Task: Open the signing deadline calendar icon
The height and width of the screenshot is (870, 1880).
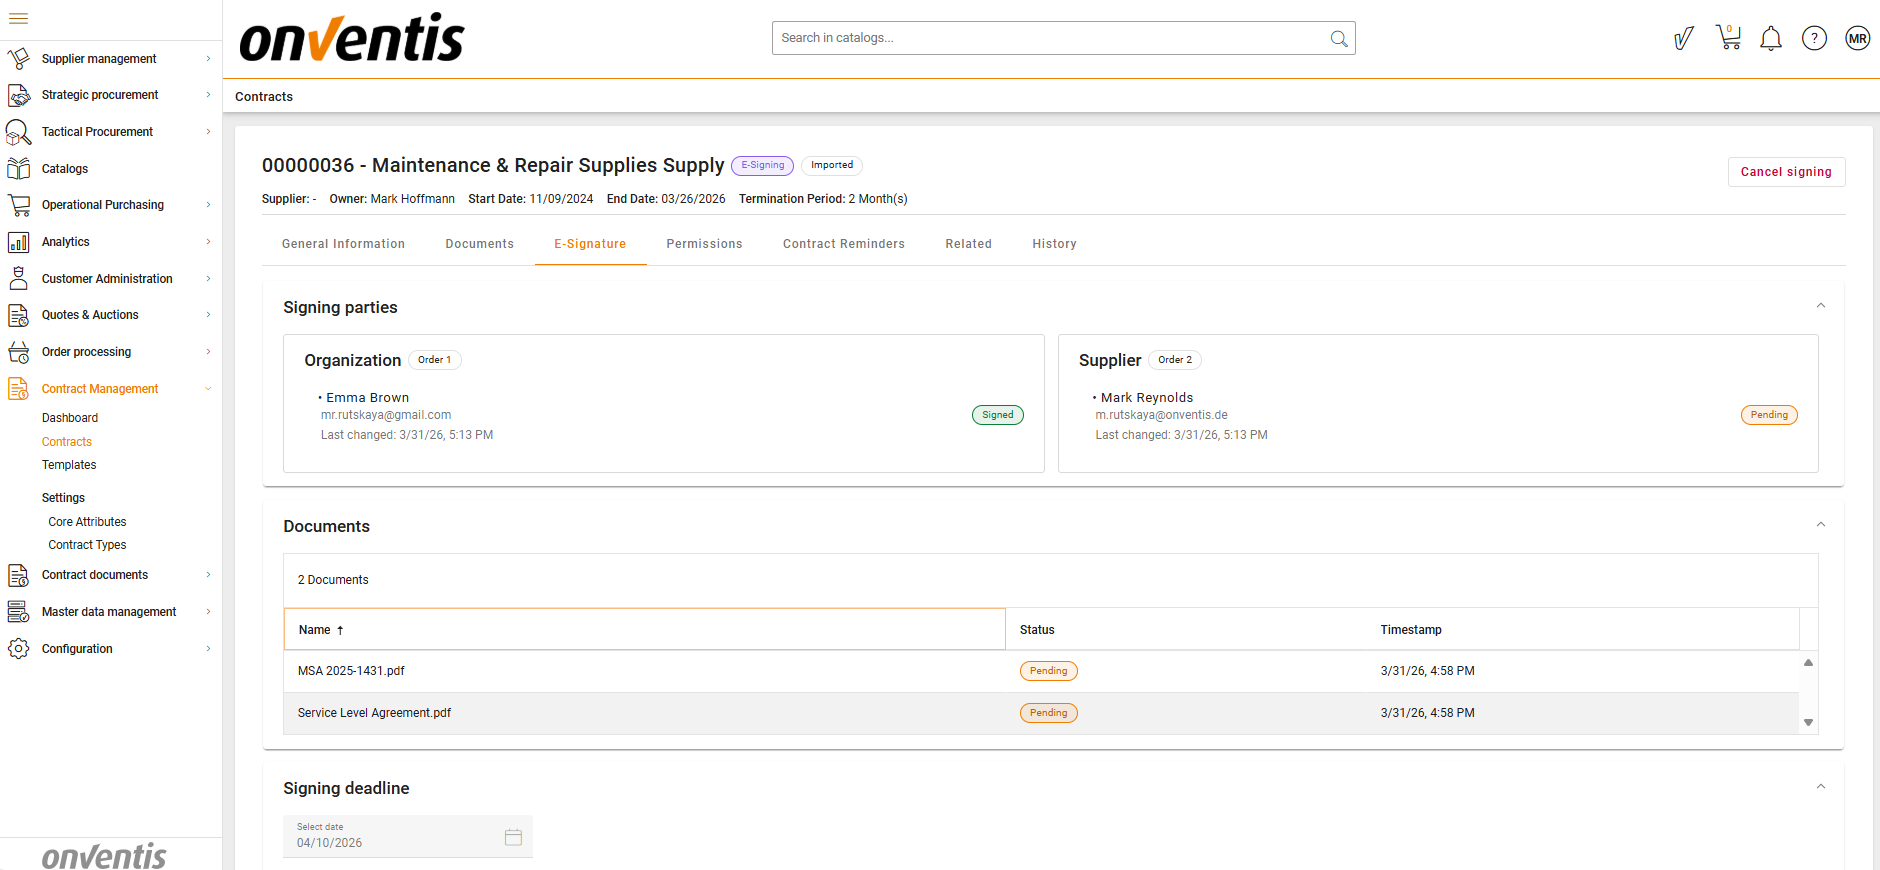Action: (x=513, y=837)
